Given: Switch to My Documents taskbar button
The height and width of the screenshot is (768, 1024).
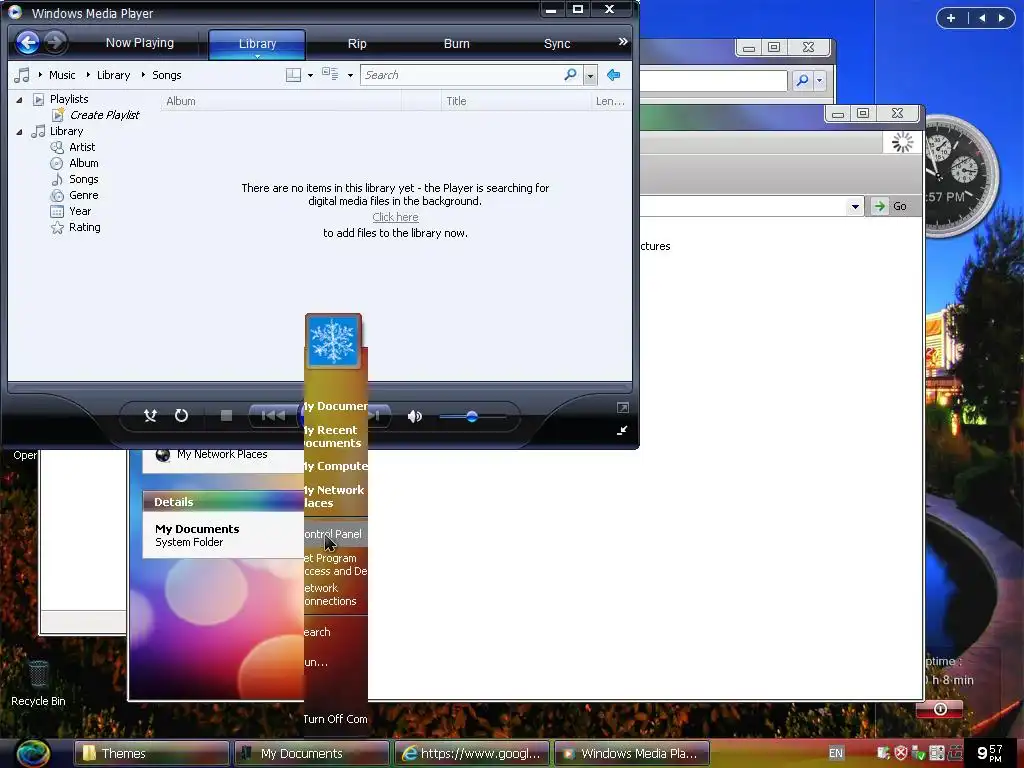Looking at the screenshot, I should [312, 754].
